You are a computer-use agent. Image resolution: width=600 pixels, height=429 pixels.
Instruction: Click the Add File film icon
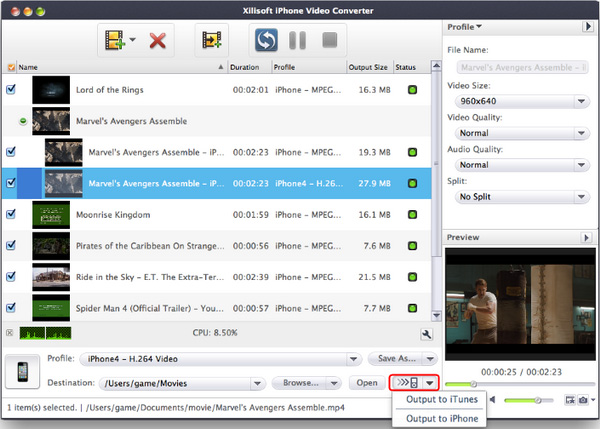(x=115, y=39)
